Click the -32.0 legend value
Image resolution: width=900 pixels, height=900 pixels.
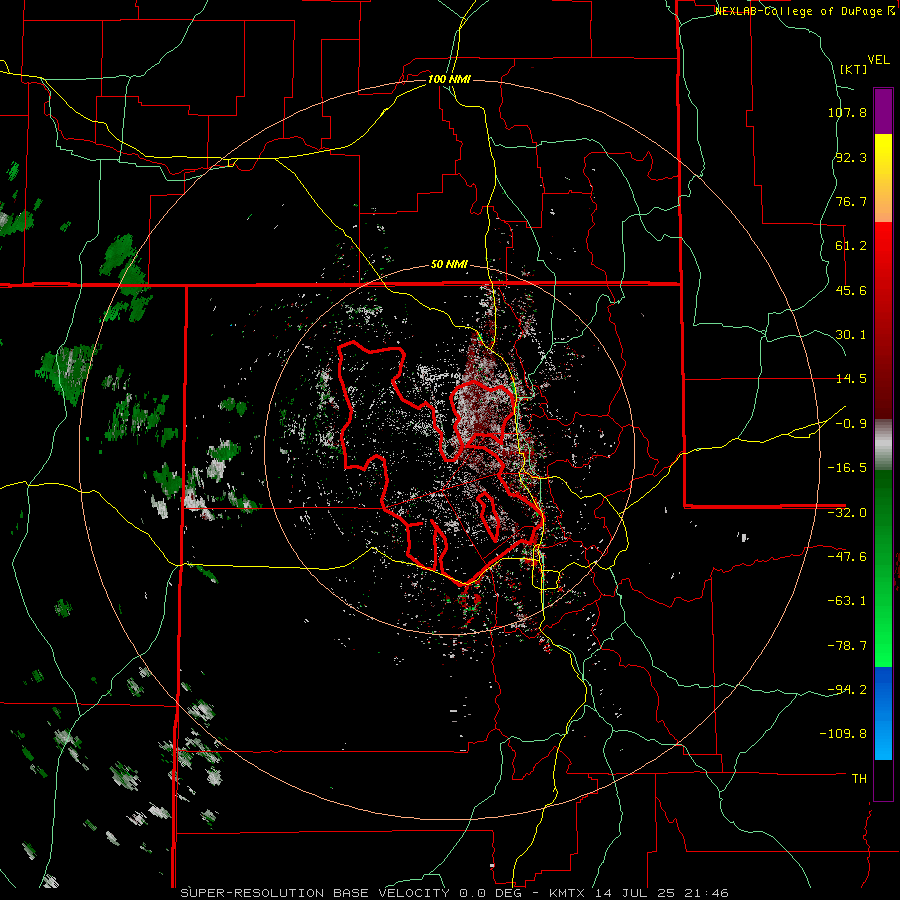point(847,513)
